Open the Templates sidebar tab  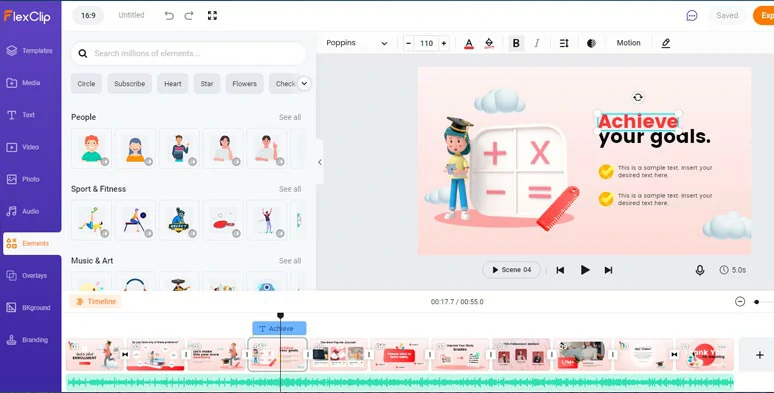(30, 50)
